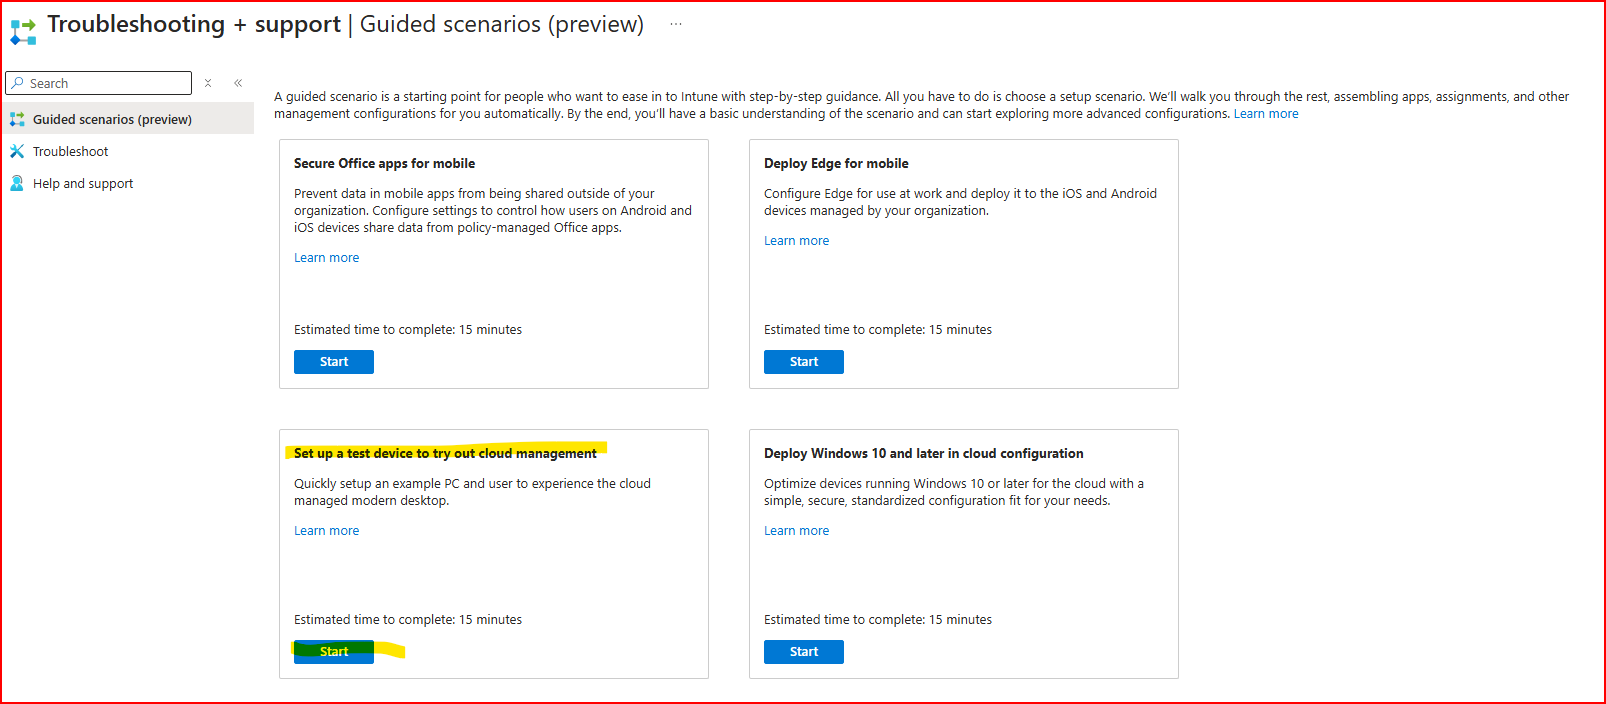The width and height of the screenshot is (1606, 704).
Task: Click Set up a test device title
Action: (445, 454)
